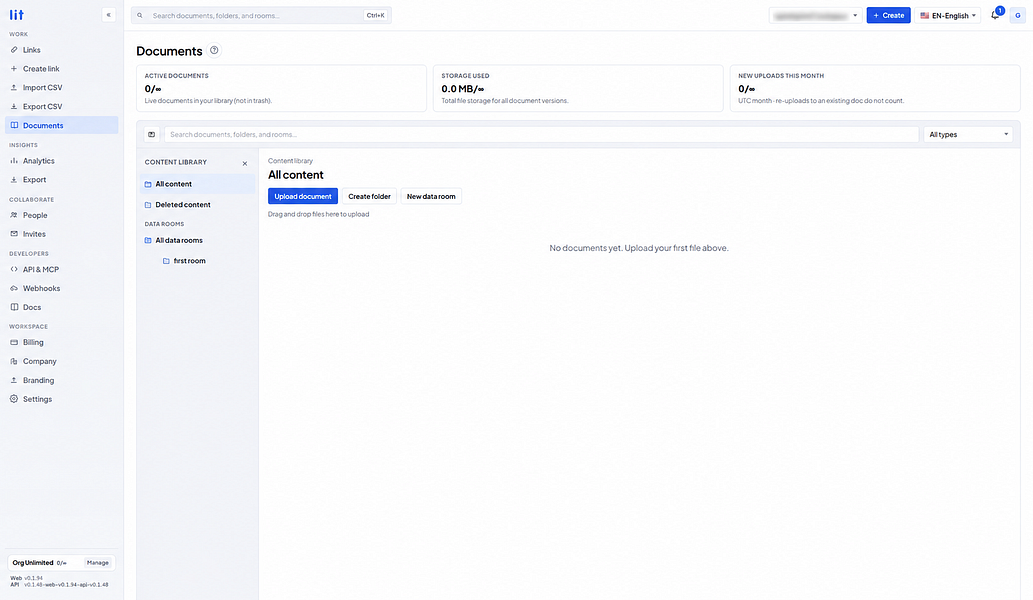This screenshot has height=600, width=1033.
Task: Open the workspace selector dropdown
Action: tap(816, 15)
